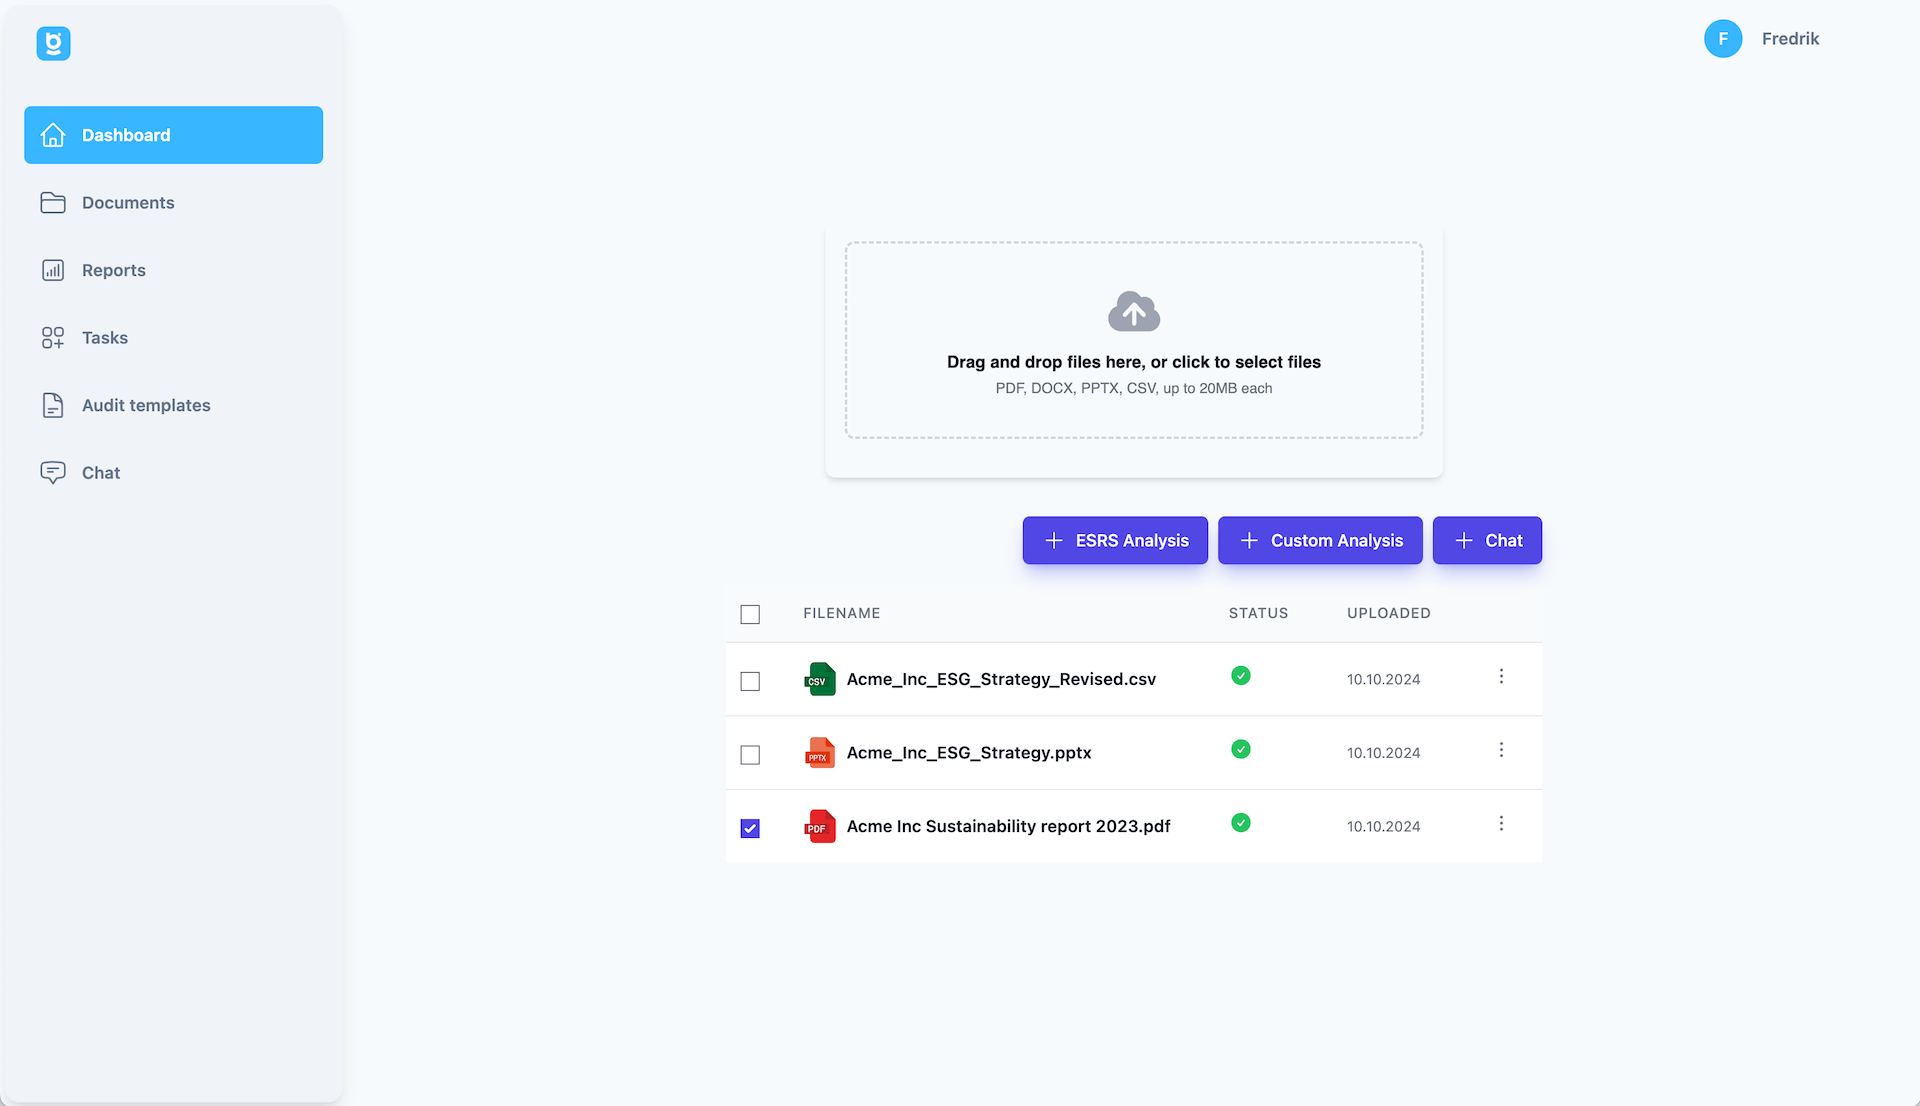Screen dimensions: 1920x1106
Task: Click the upload cloud icon in drop zone
Action: 1133,310
